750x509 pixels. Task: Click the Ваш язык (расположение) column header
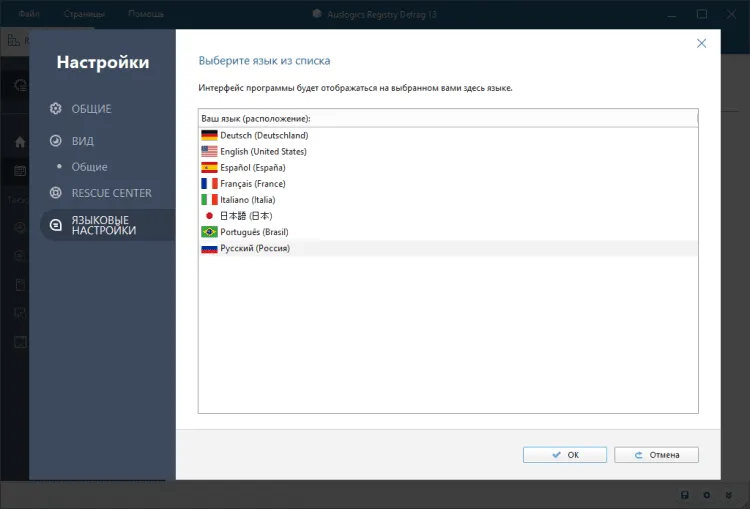pos(448,119)
